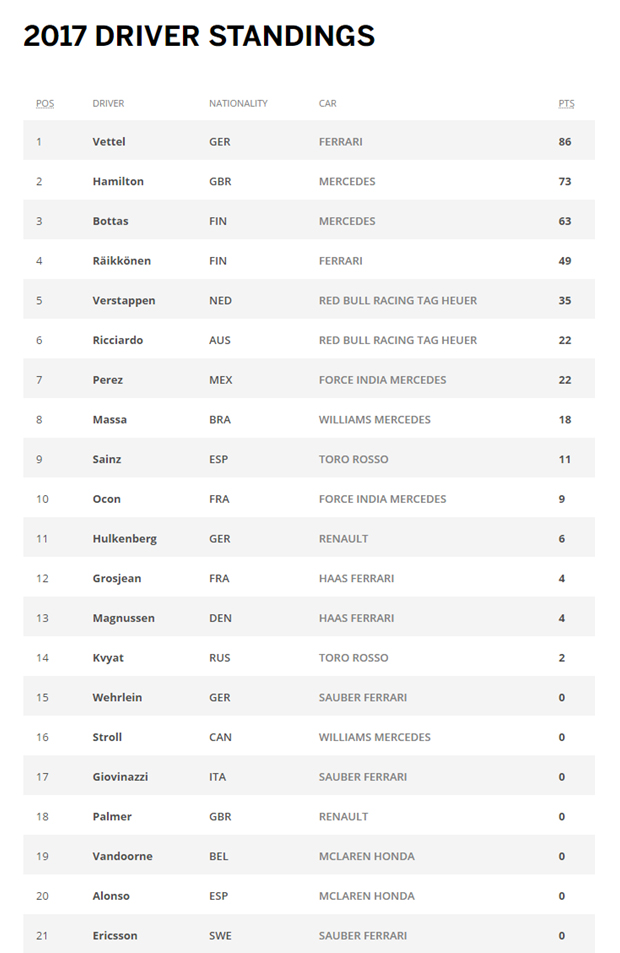
Task: Select Hamilton in the standings
Action: click(x=118, y=182)
